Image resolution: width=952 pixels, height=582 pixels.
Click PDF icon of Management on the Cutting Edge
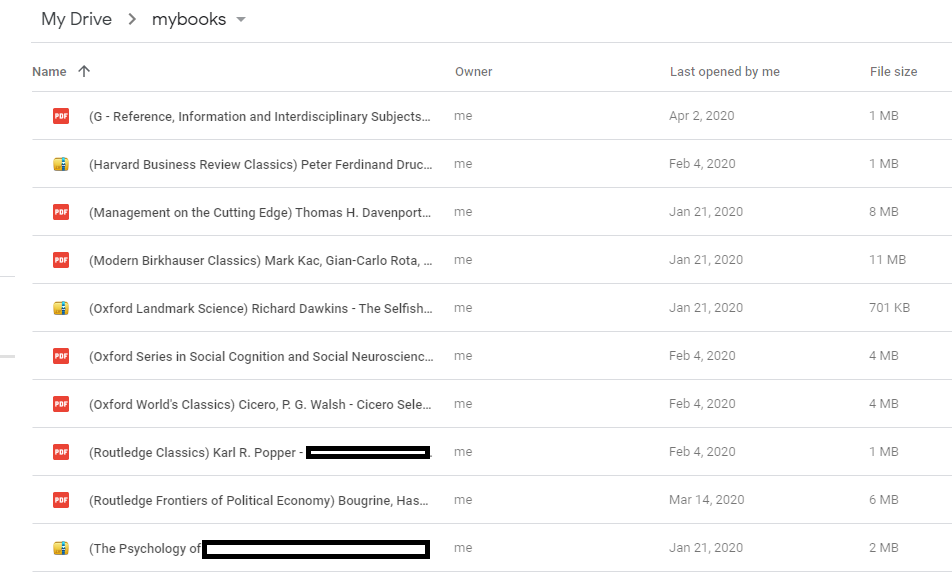click(61, 212)
